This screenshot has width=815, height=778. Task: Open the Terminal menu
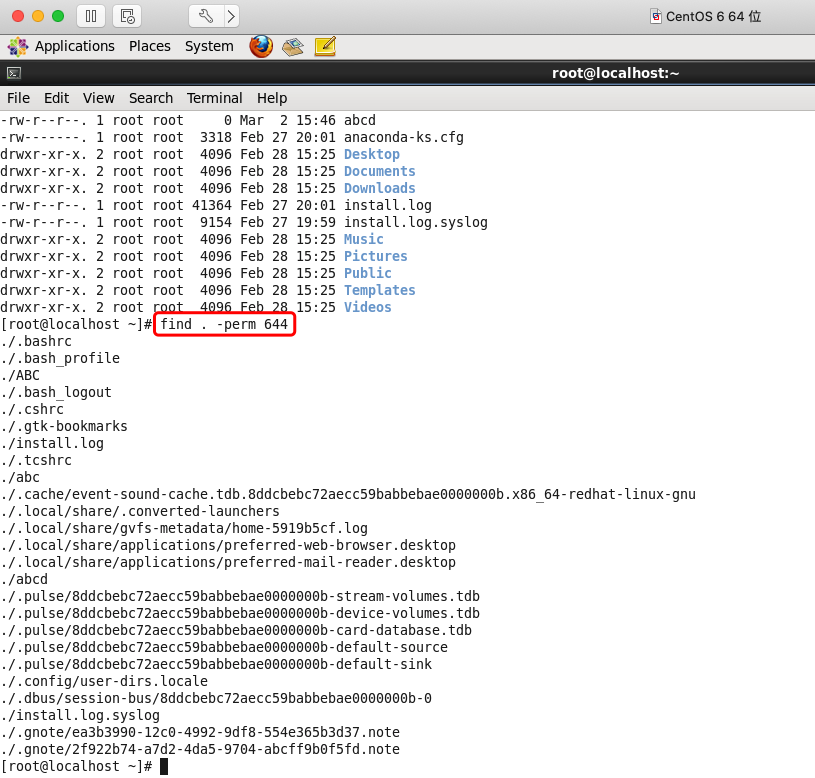214,98
